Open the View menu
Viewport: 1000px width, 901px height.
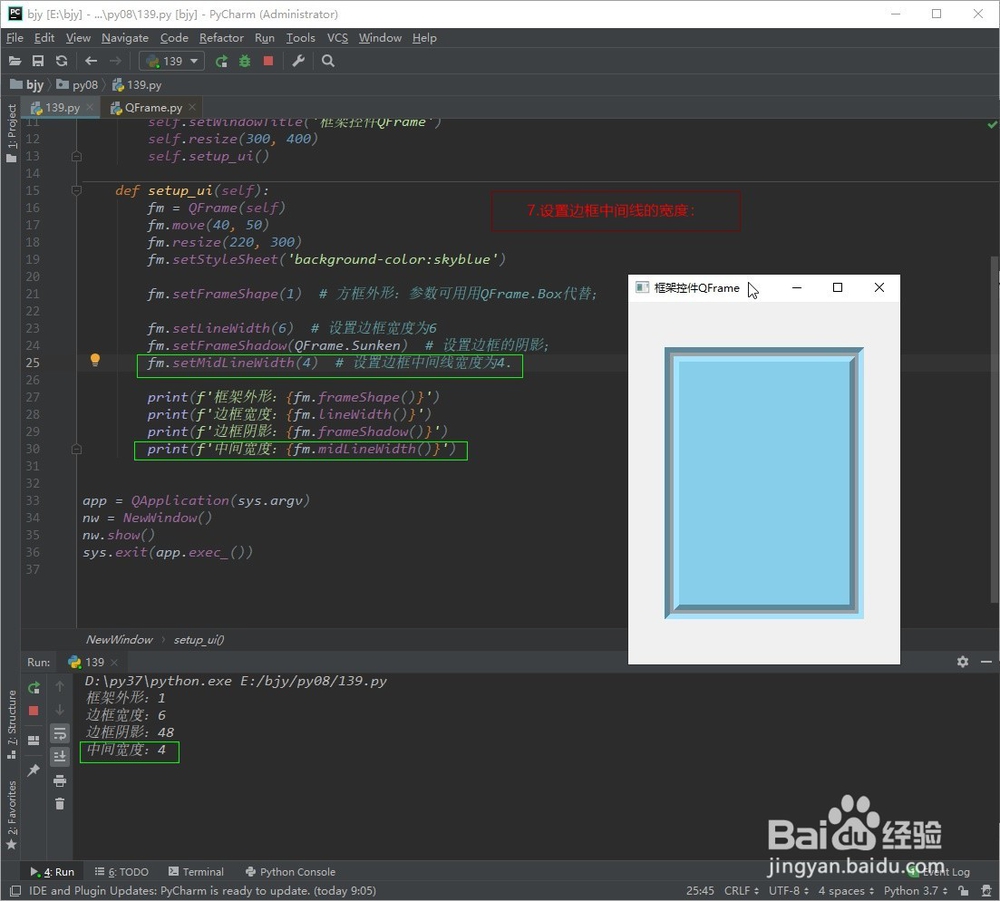point(78,38)
